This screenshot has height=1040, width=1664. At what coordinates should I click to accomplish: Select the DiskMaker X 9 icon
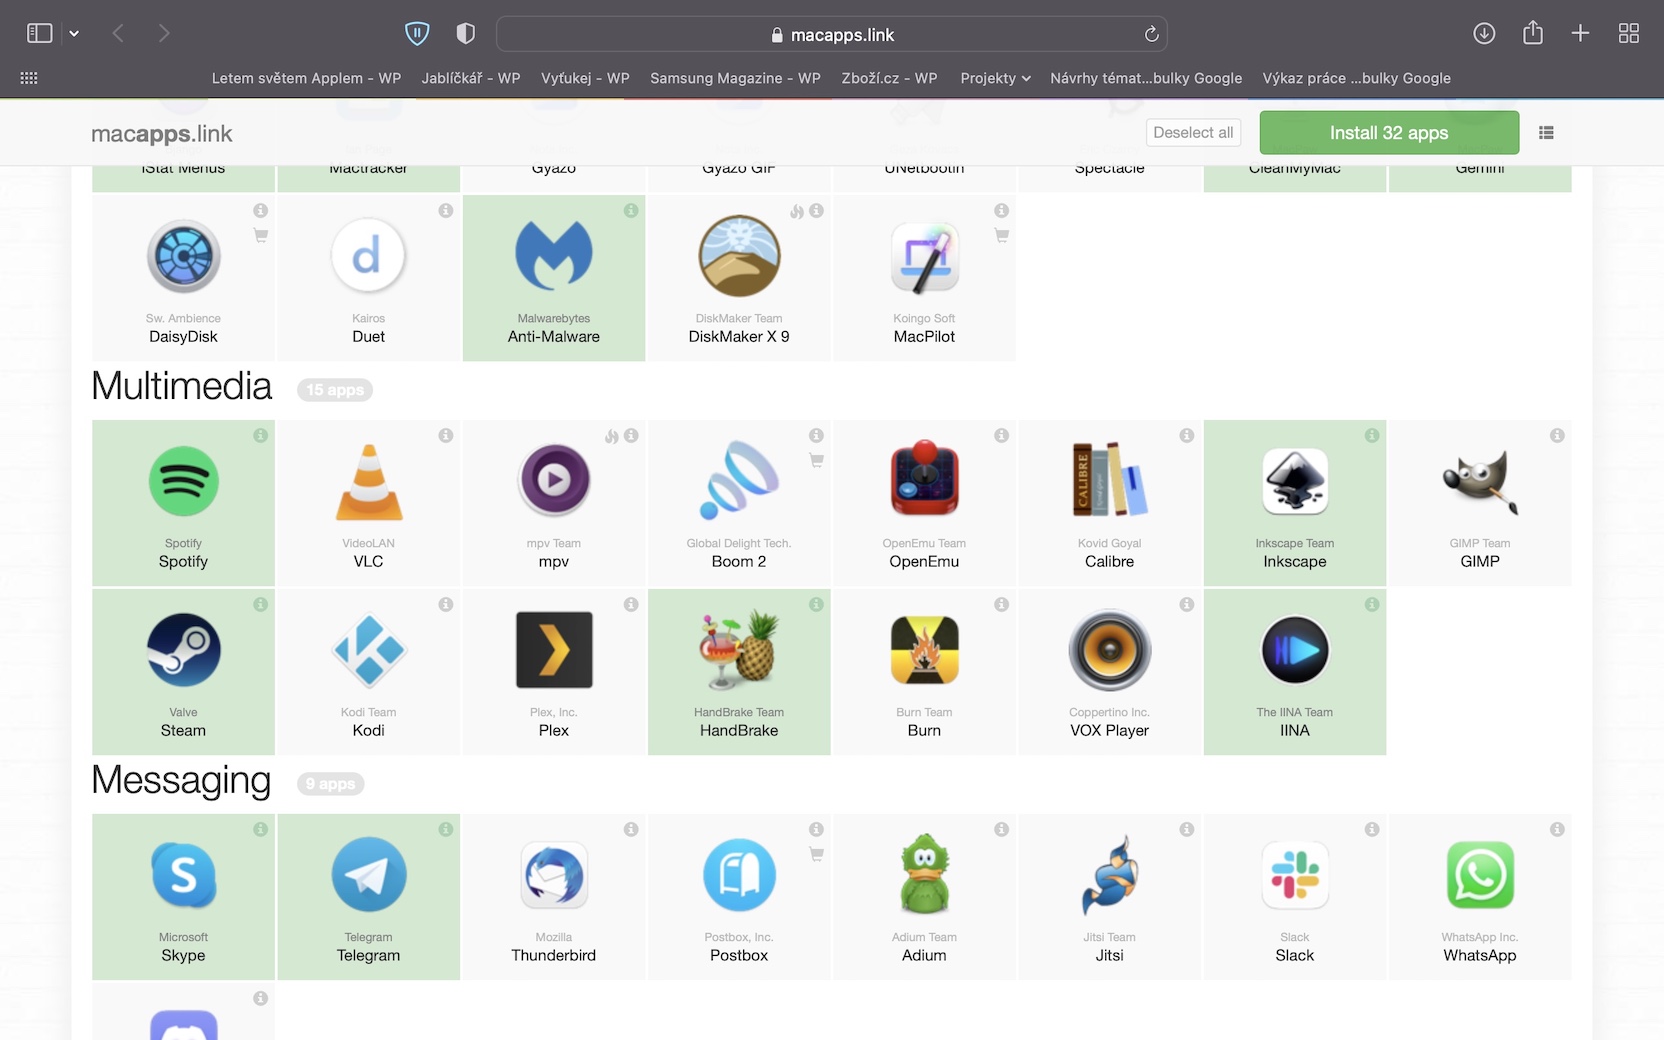coord(739,256)
